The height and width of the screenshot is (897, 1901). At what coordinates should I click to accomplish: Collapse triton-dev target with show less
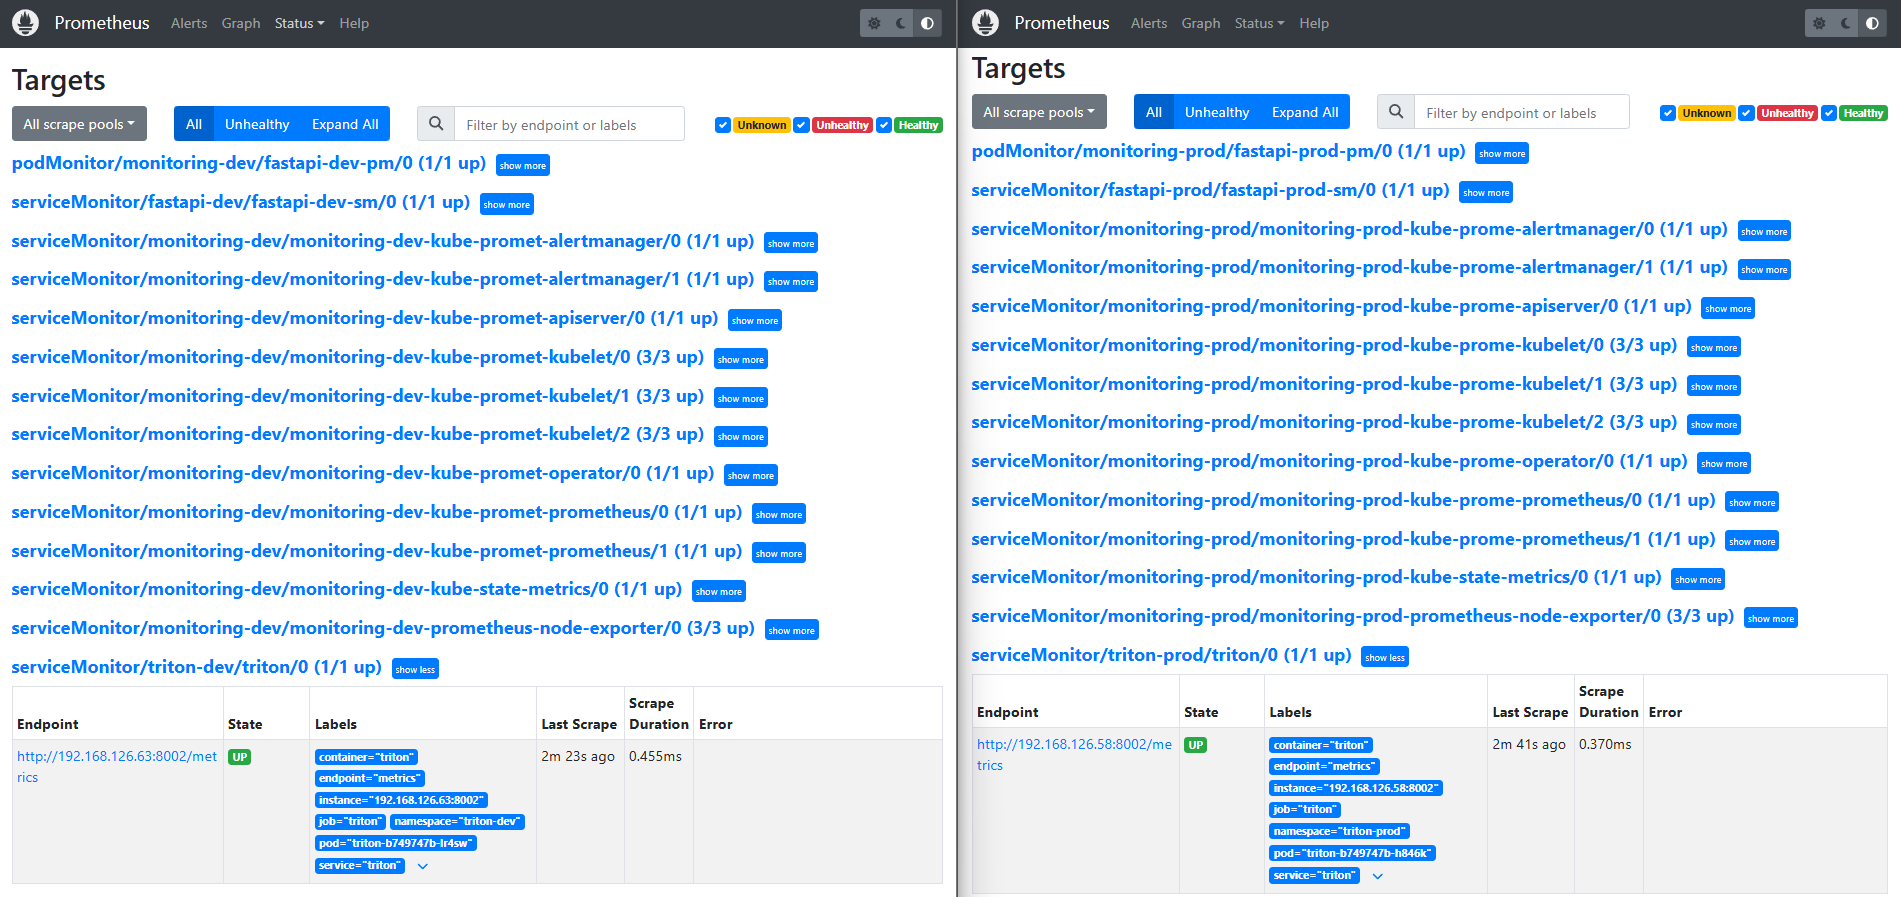415,669
